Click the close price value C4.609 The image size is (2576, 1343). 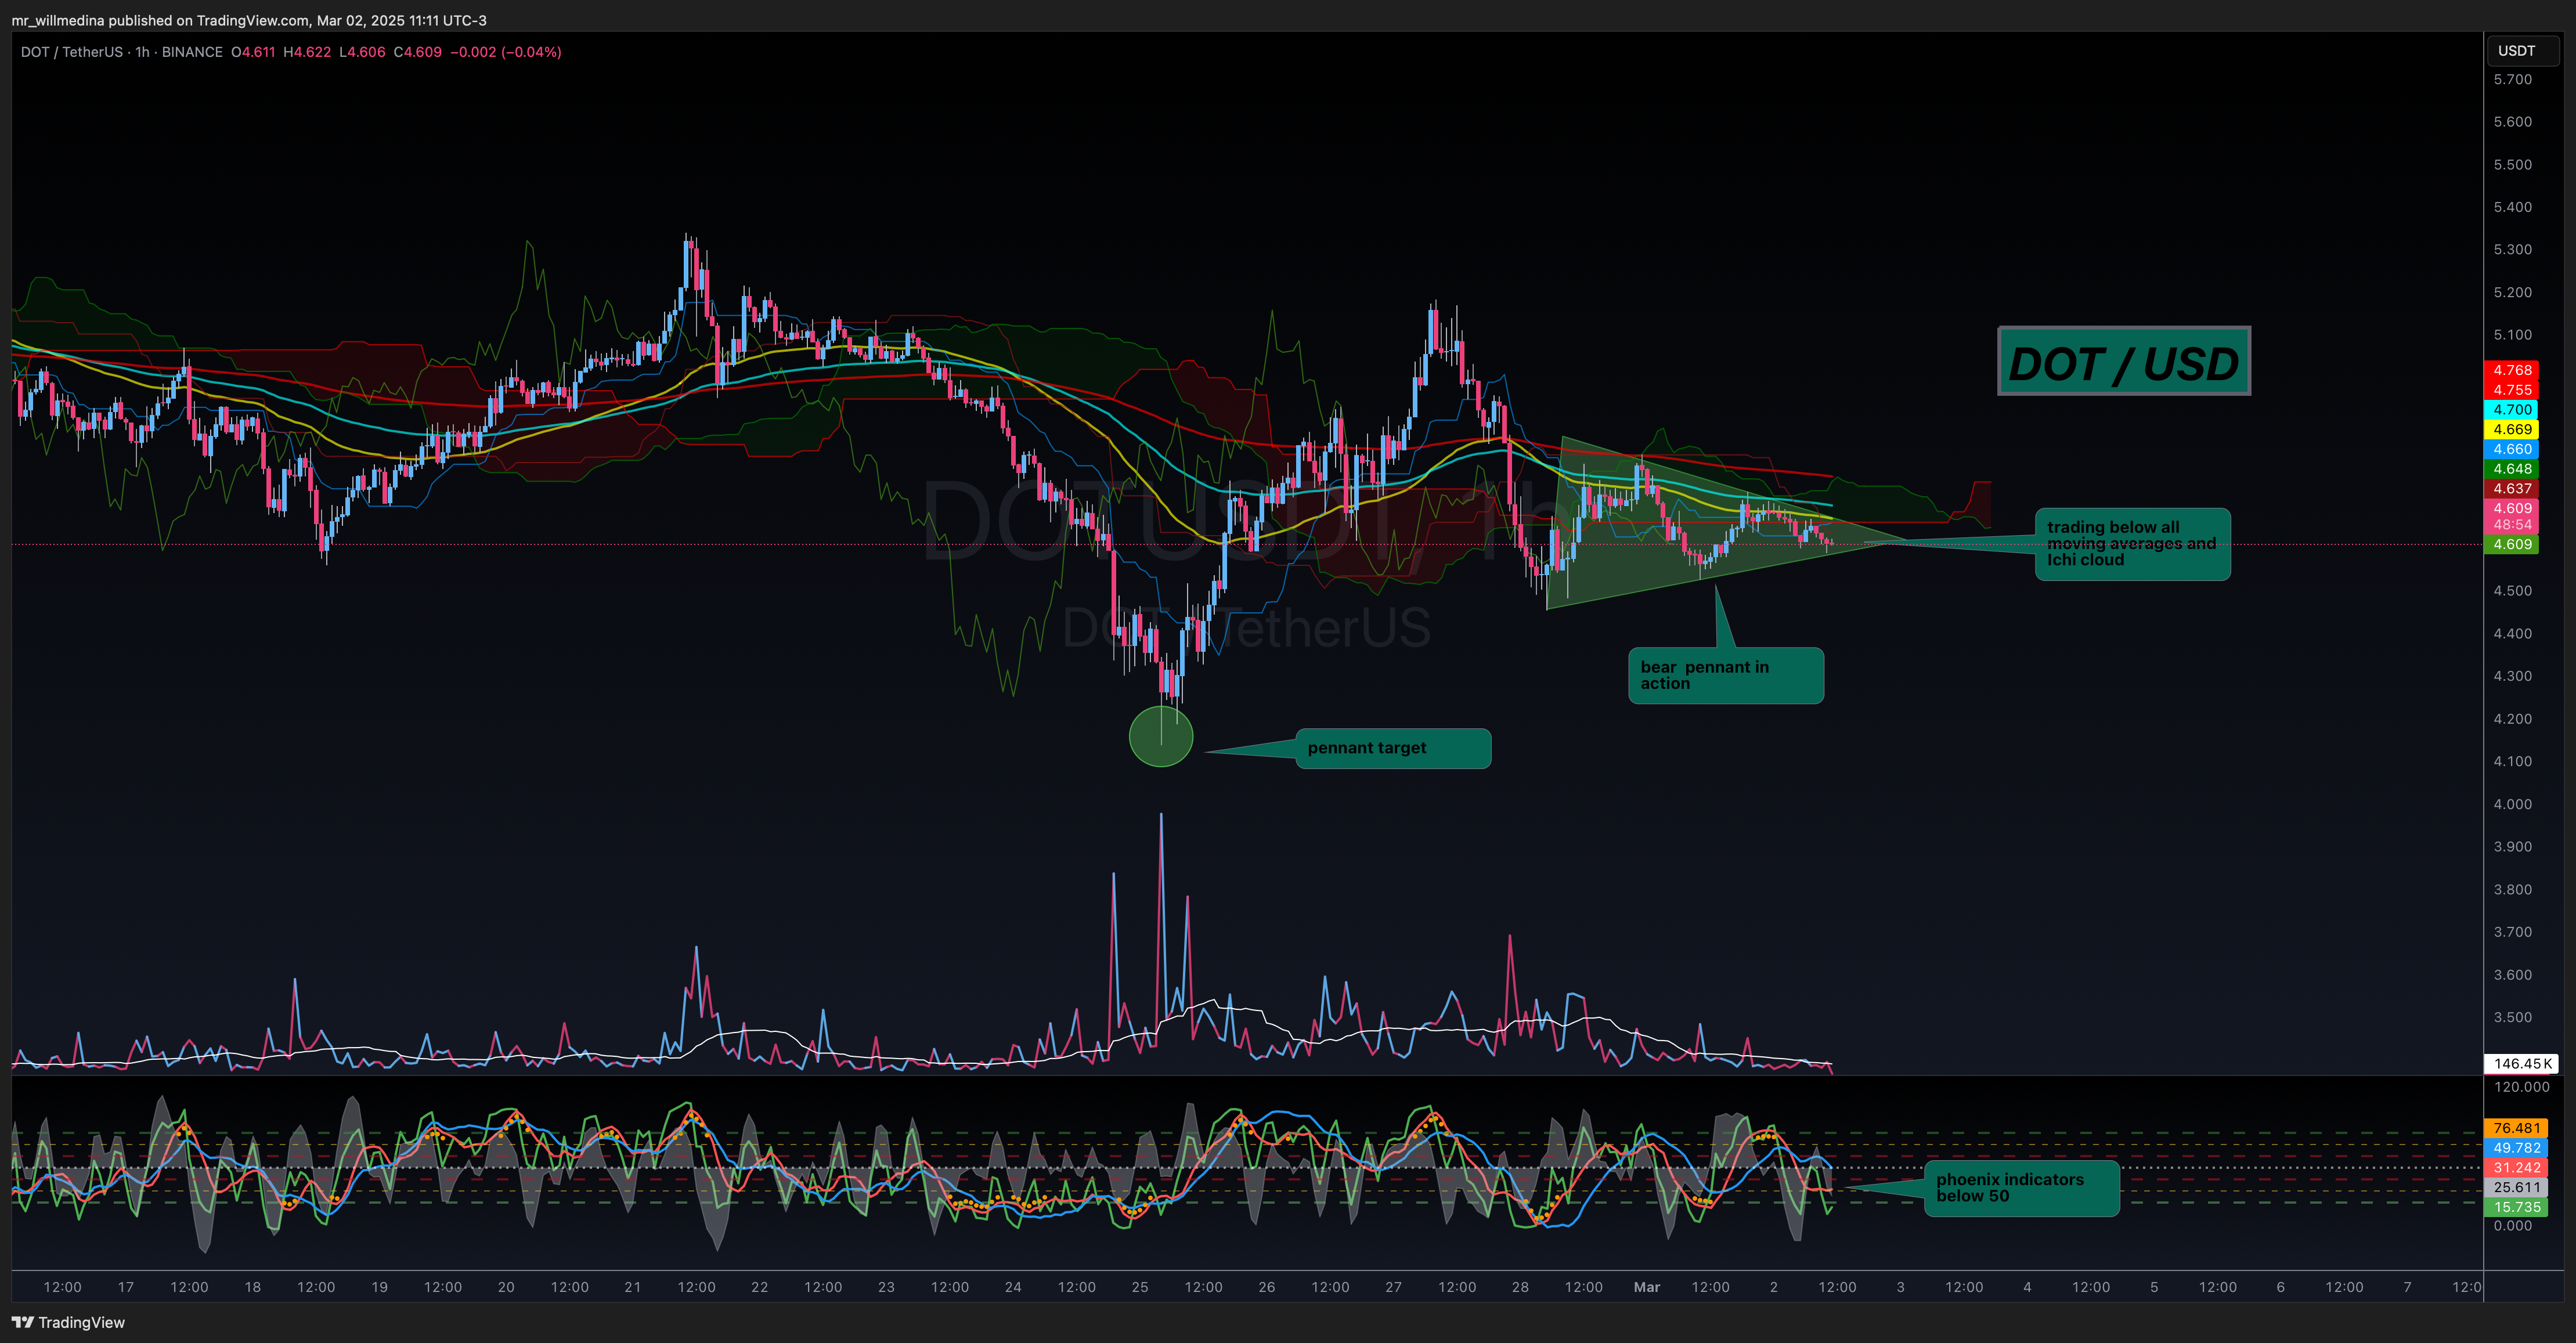[x=417, y=52]
